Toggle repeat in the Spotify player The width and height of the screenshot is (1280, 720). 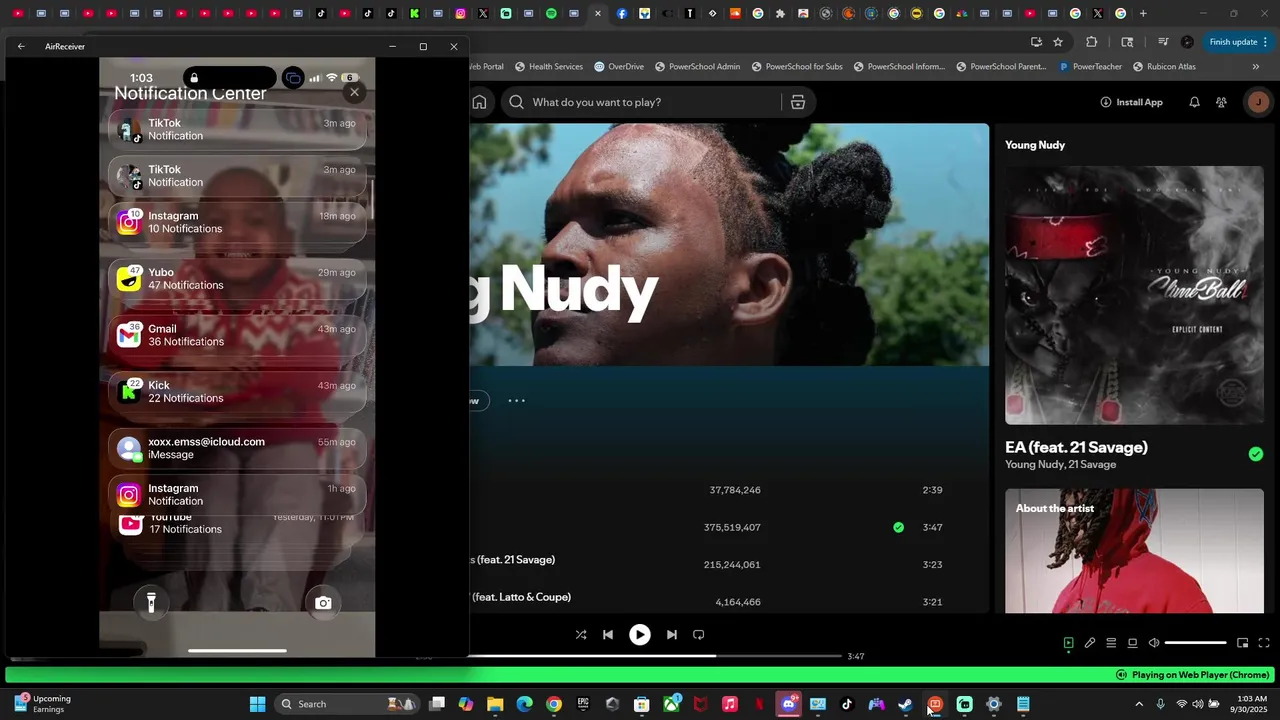coord(699,634)
